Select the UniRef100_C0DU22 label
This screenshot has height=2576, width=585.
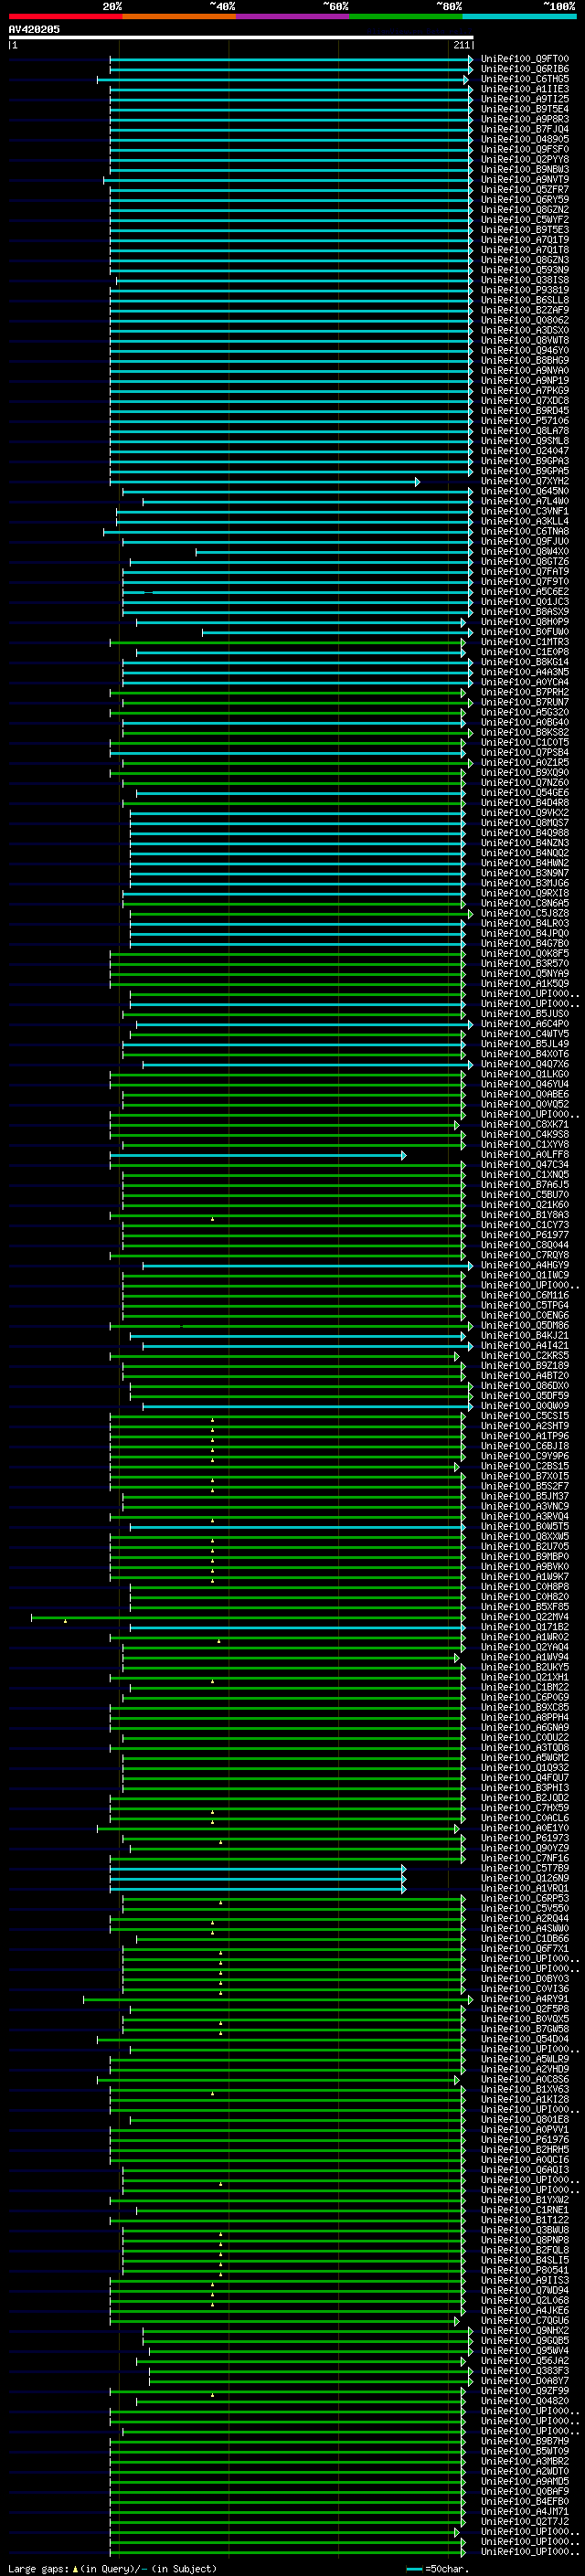click(525, 1737)
